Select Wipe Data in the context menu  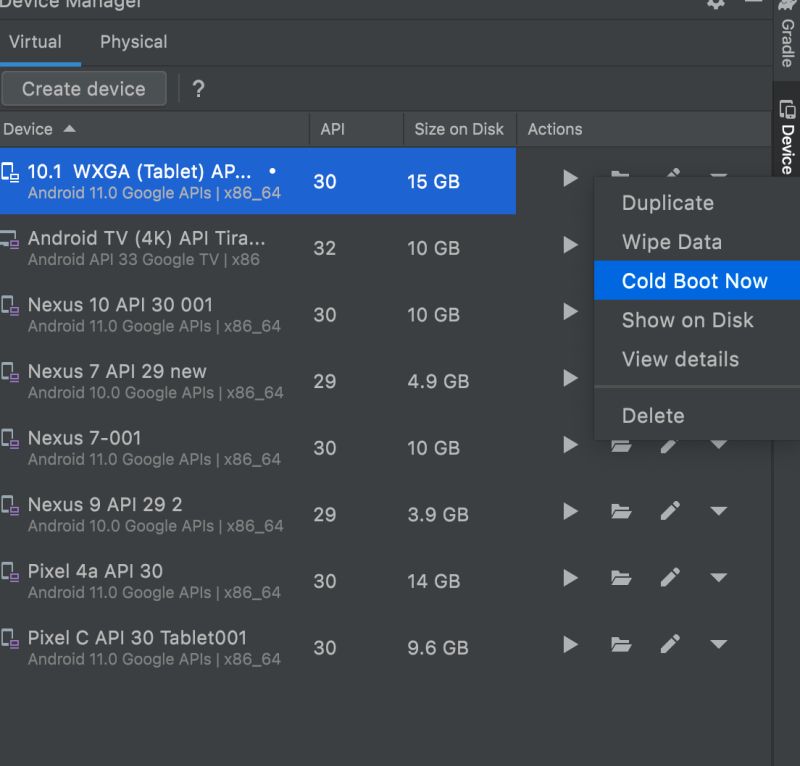point(672,242)
